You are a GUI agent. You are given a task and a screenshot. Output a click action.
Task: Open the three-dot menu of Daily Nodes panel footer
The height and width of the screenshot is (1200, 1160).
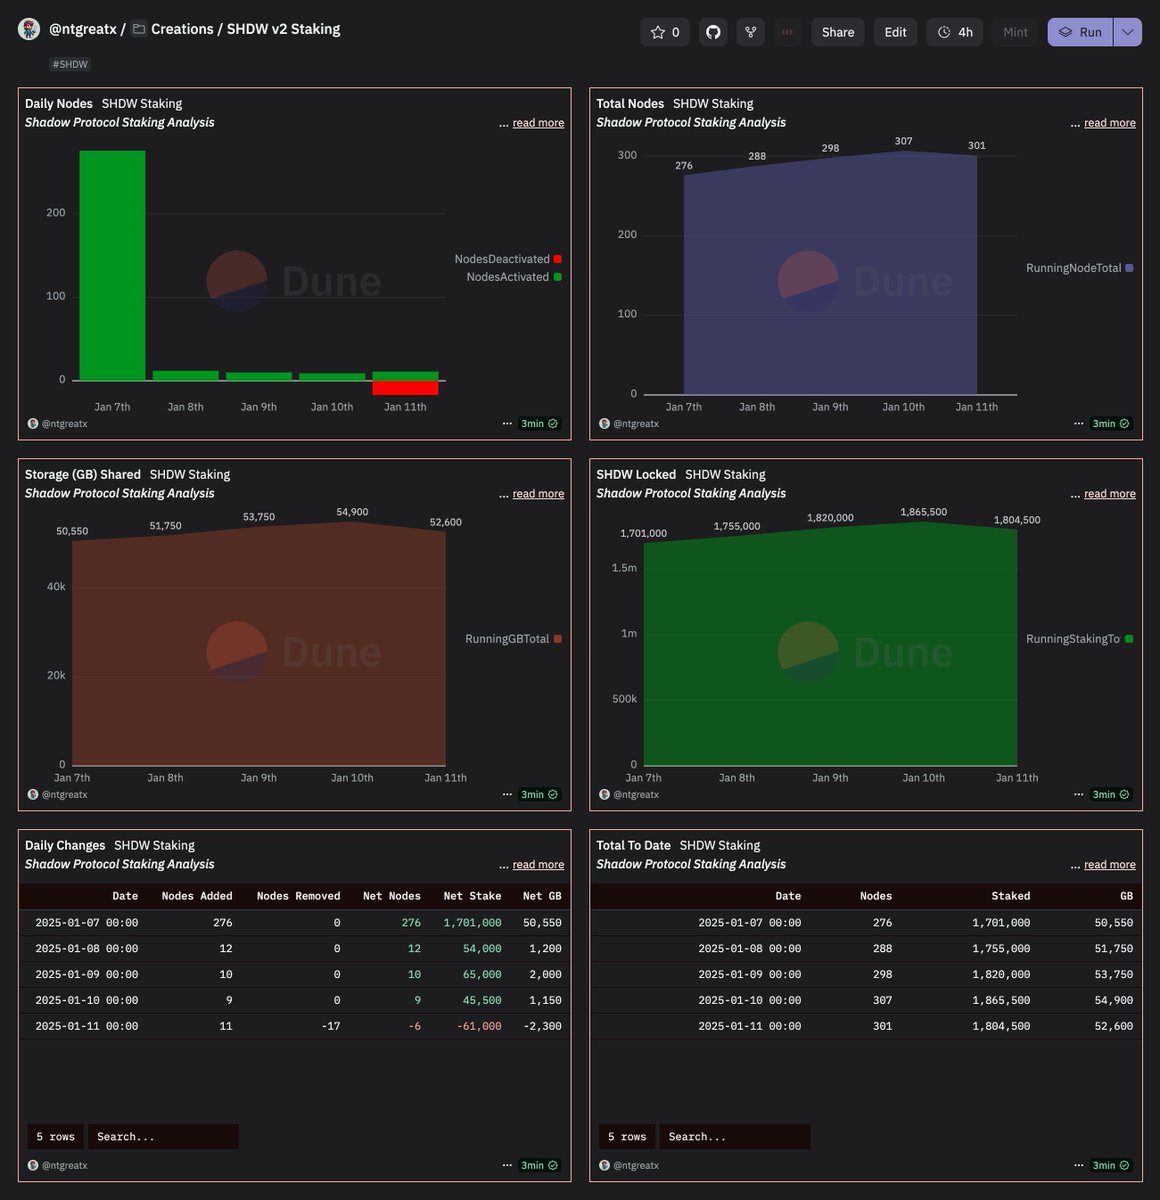(507, 424)
